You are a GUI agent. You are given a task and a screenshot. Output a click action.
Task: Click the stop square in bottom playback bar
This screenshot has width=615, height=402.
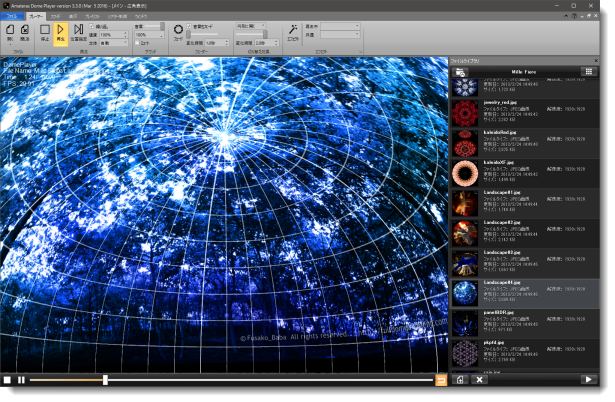[x=7, y=380]
